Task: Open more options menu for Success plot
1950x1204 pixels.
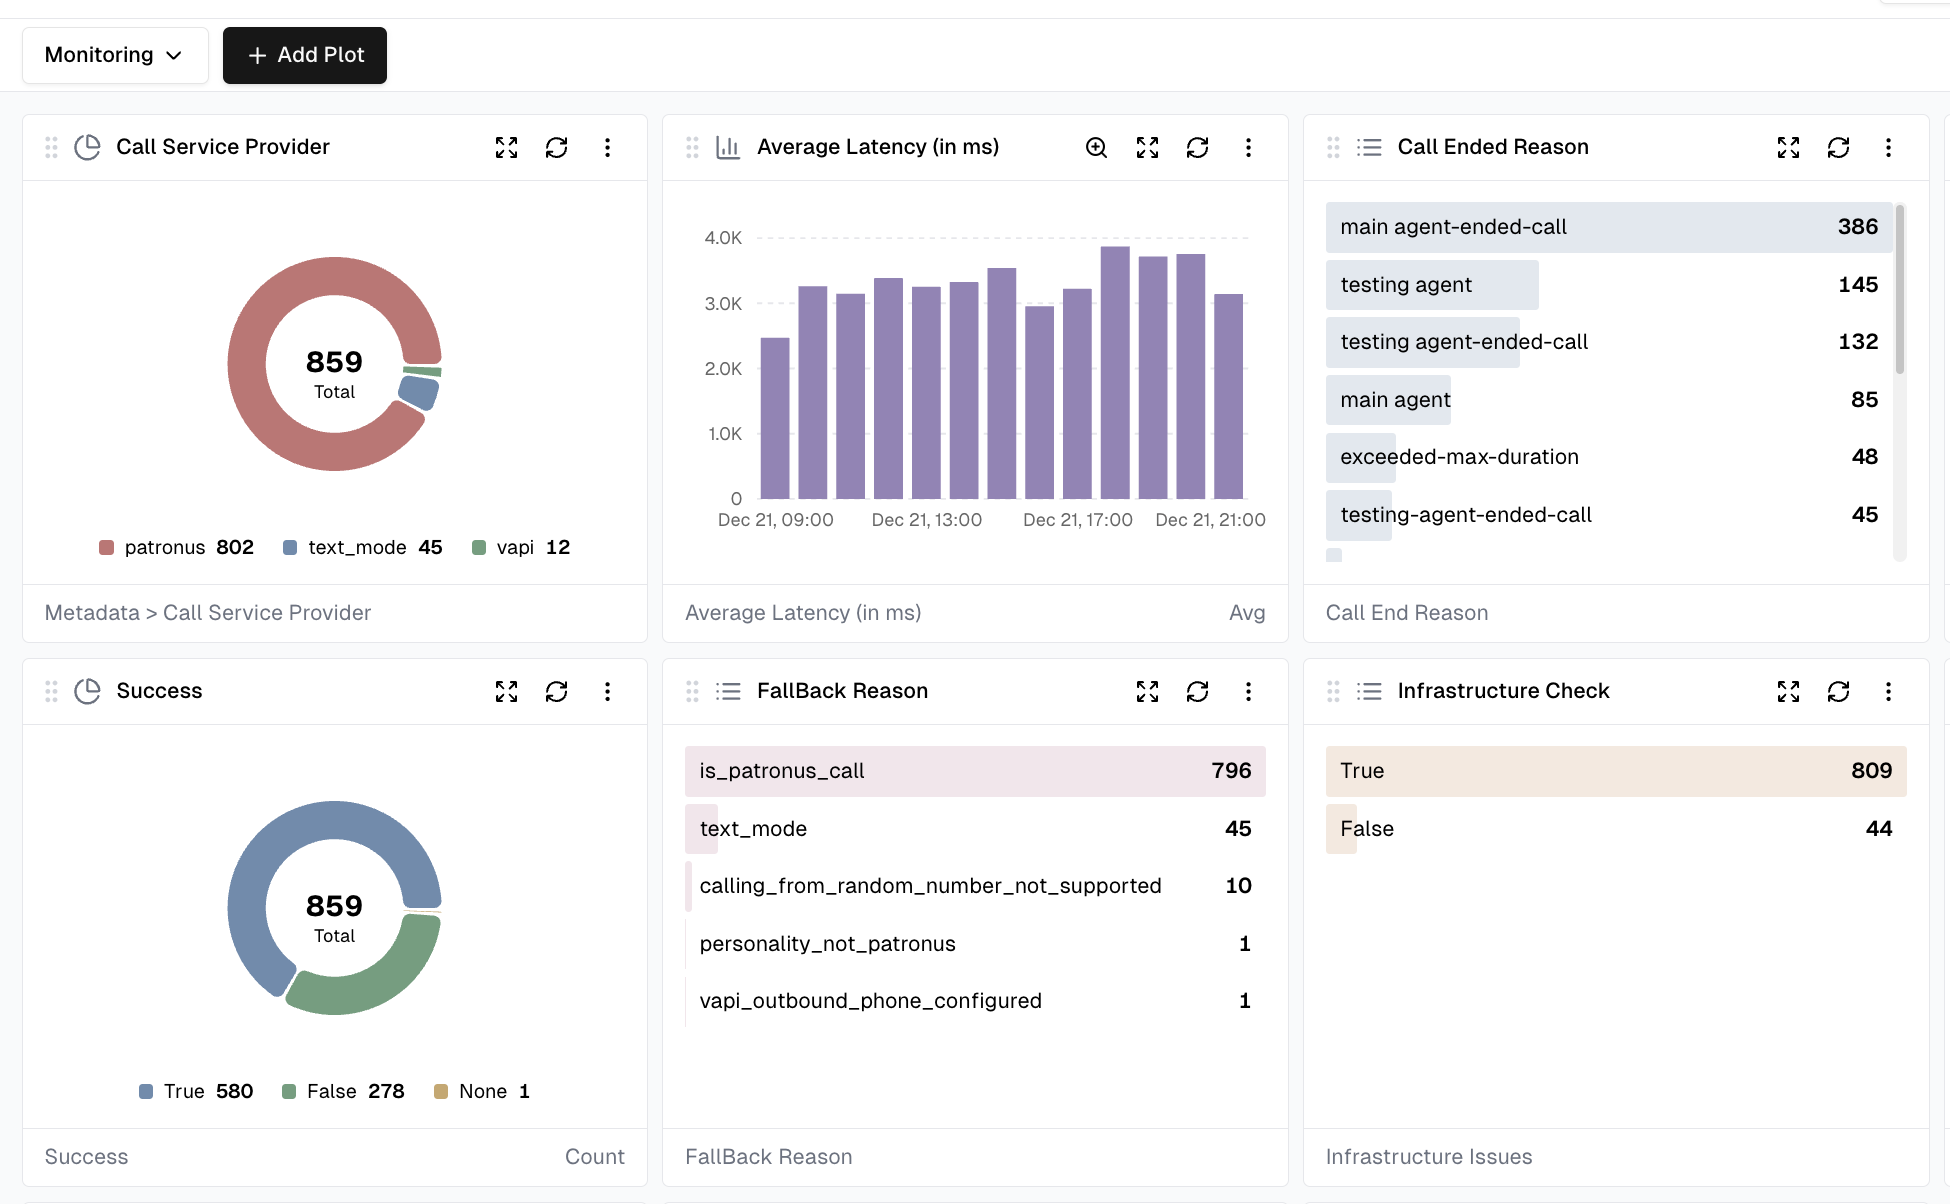Action: click(x=607, y=692)
